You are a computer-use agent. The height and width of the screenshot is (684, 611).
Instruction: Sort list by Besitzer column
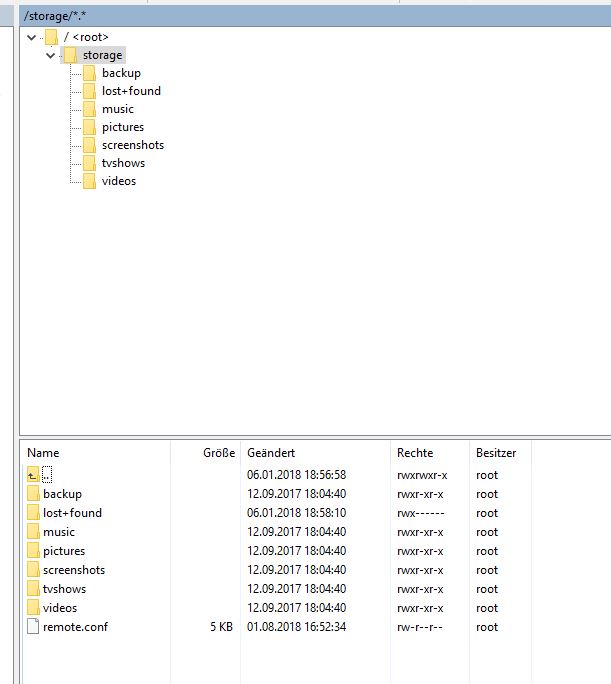coord(496,453)
